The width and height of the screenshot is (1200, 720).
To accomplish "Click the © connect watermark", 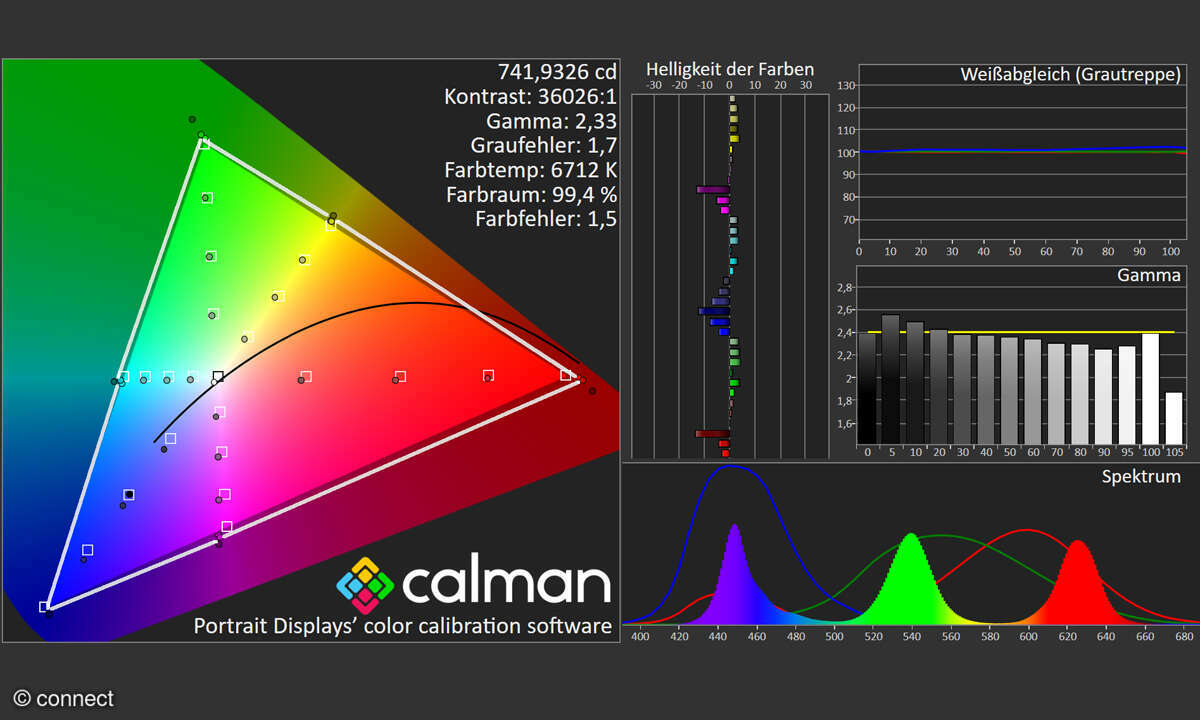I will [64, 699].
